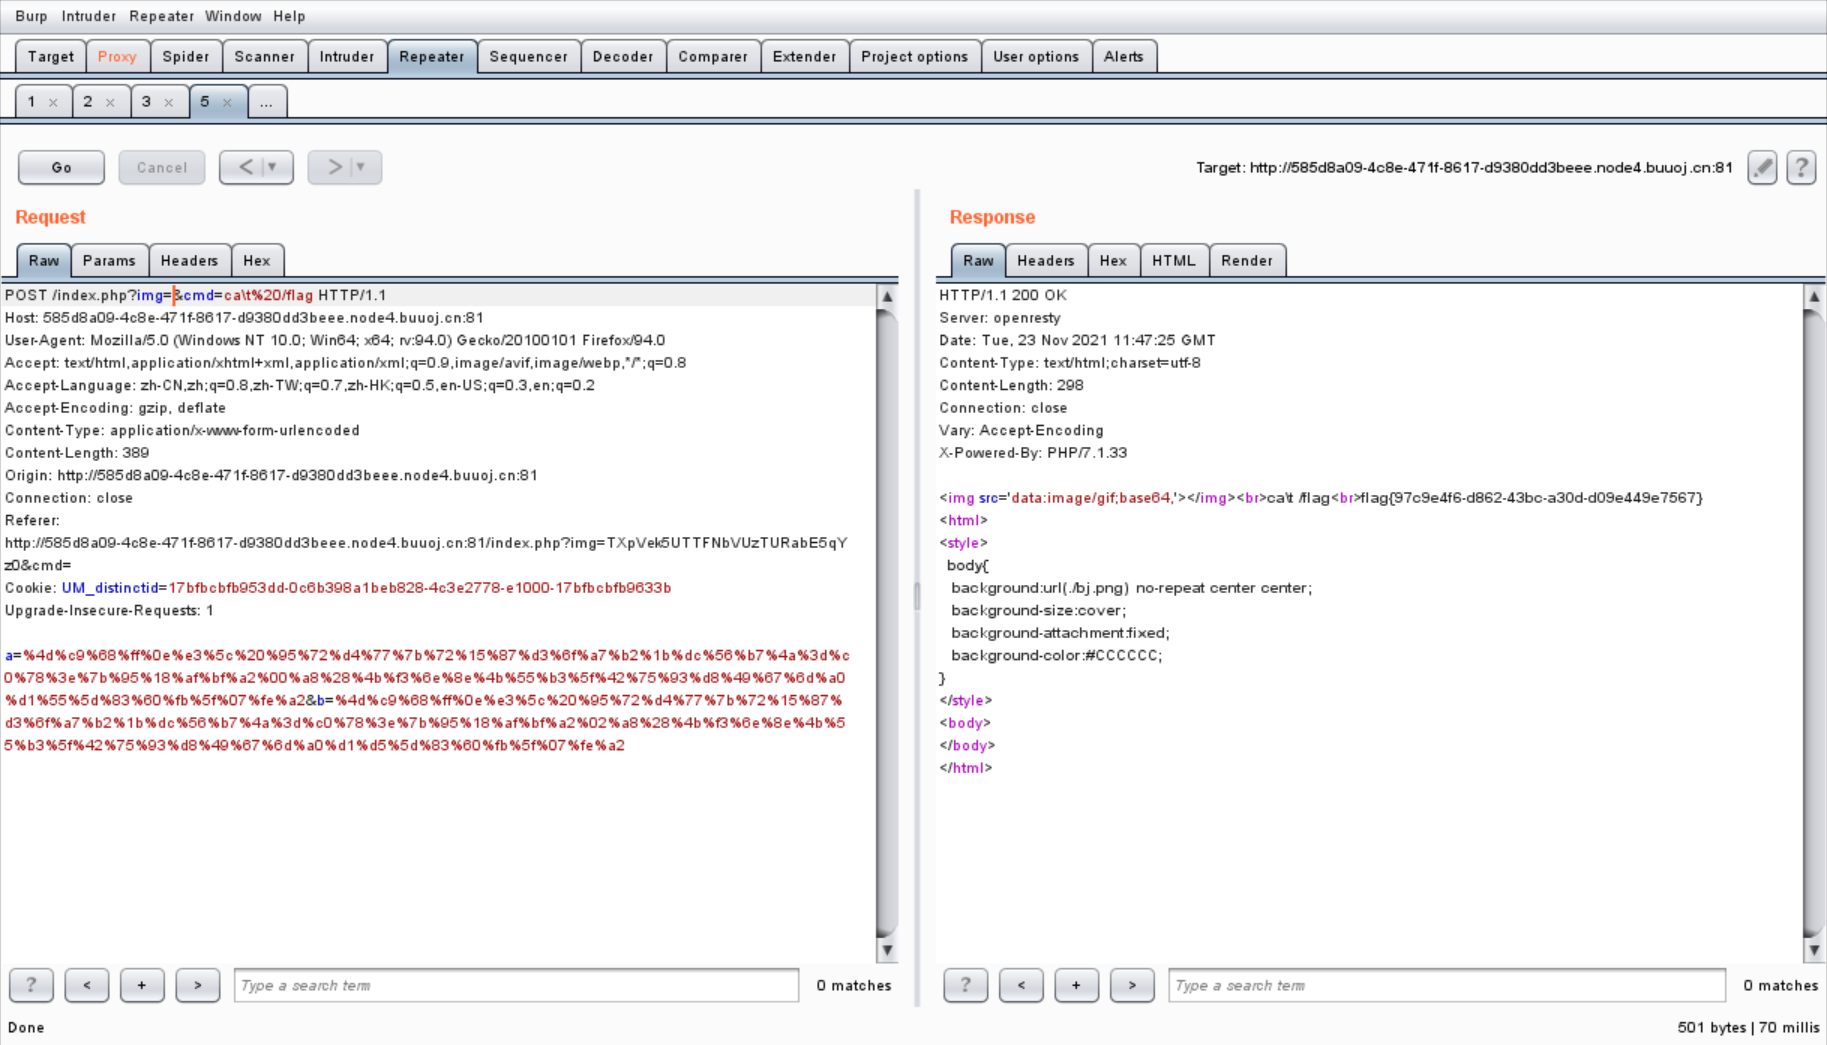Click response search plus options button
The width and height of the screenshot is (1827, 1045).
coord(1076,985)
